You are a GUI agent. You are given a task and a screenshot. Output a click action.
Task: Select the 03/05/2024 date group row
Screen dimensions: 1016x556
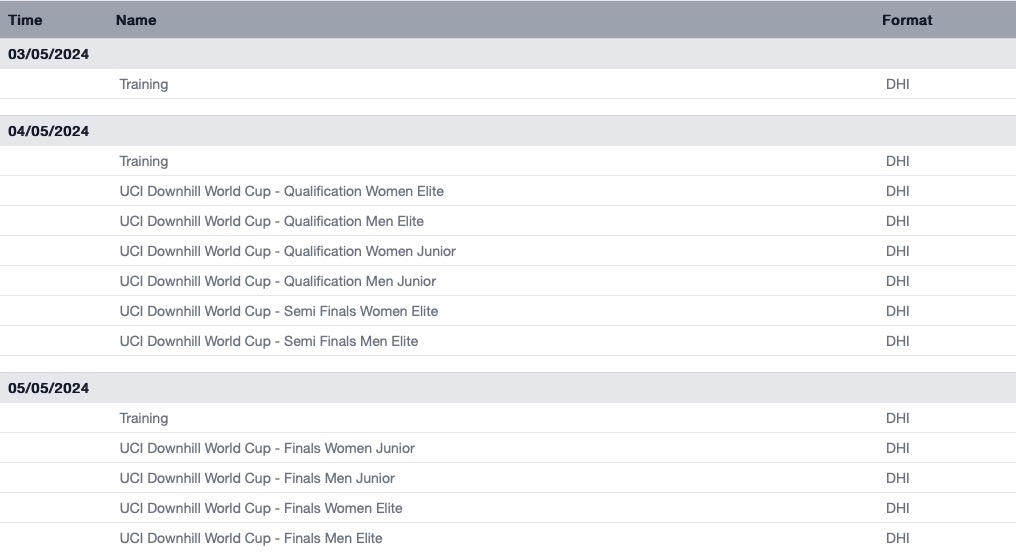point(508,54)
